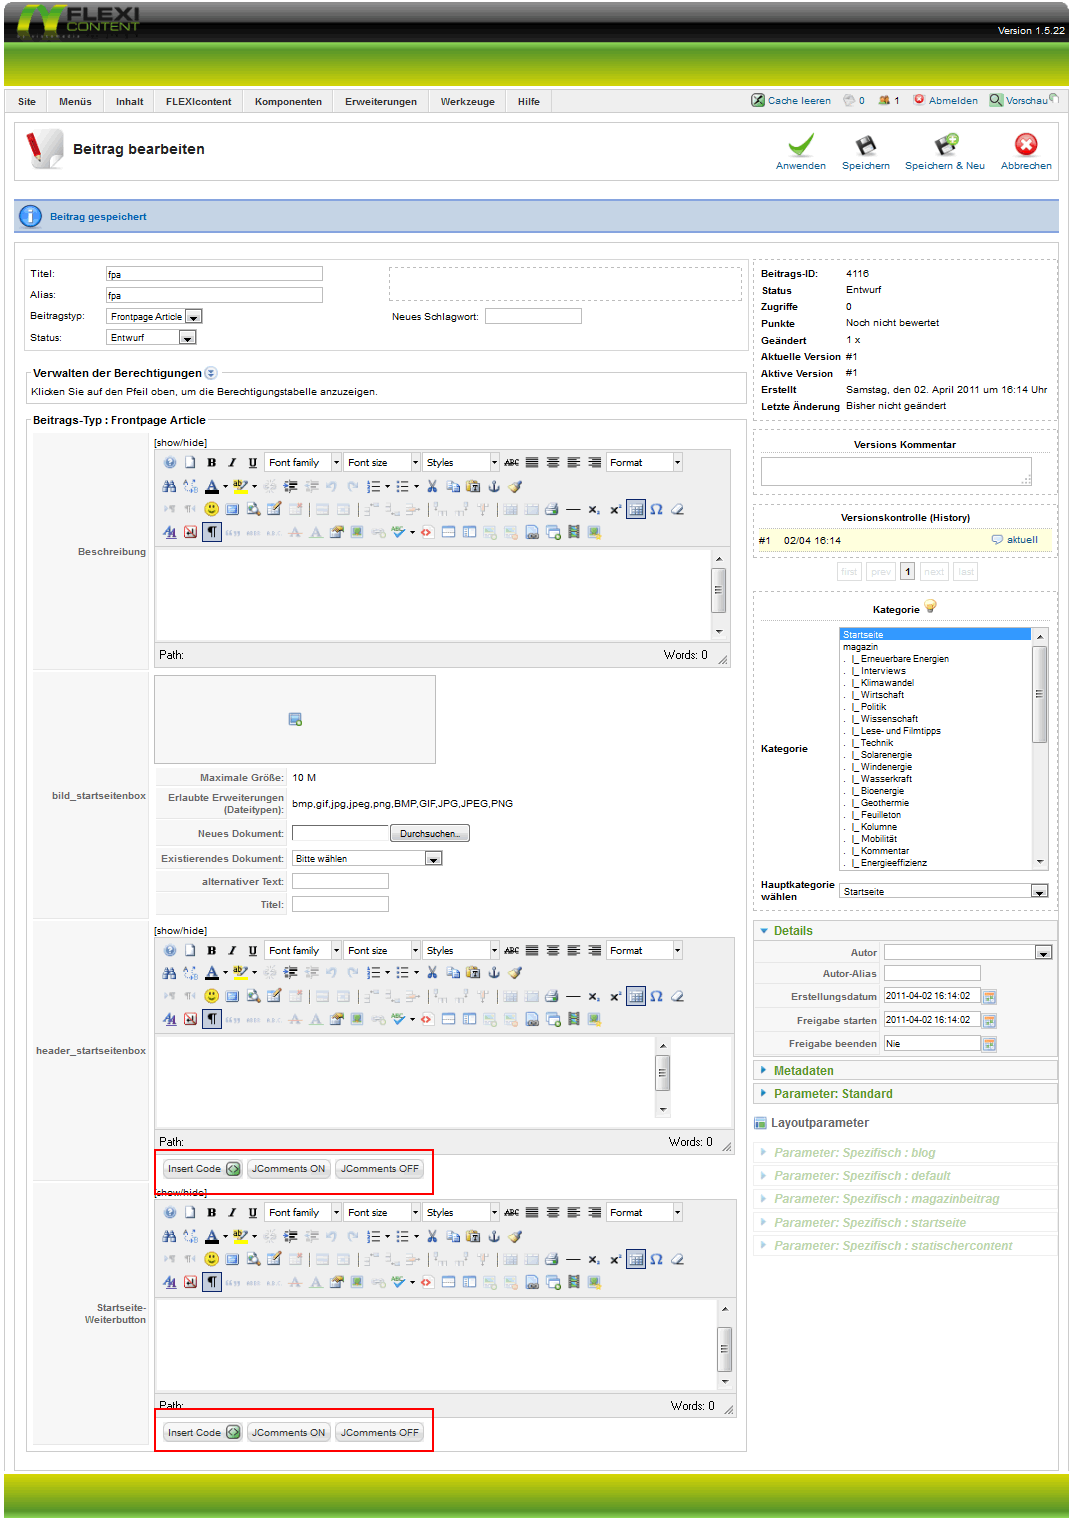Toggle underline in Beschreibung editor toolbar
The width and height of the screenshot is (1076, 1524).
click(x=252, y=463)
